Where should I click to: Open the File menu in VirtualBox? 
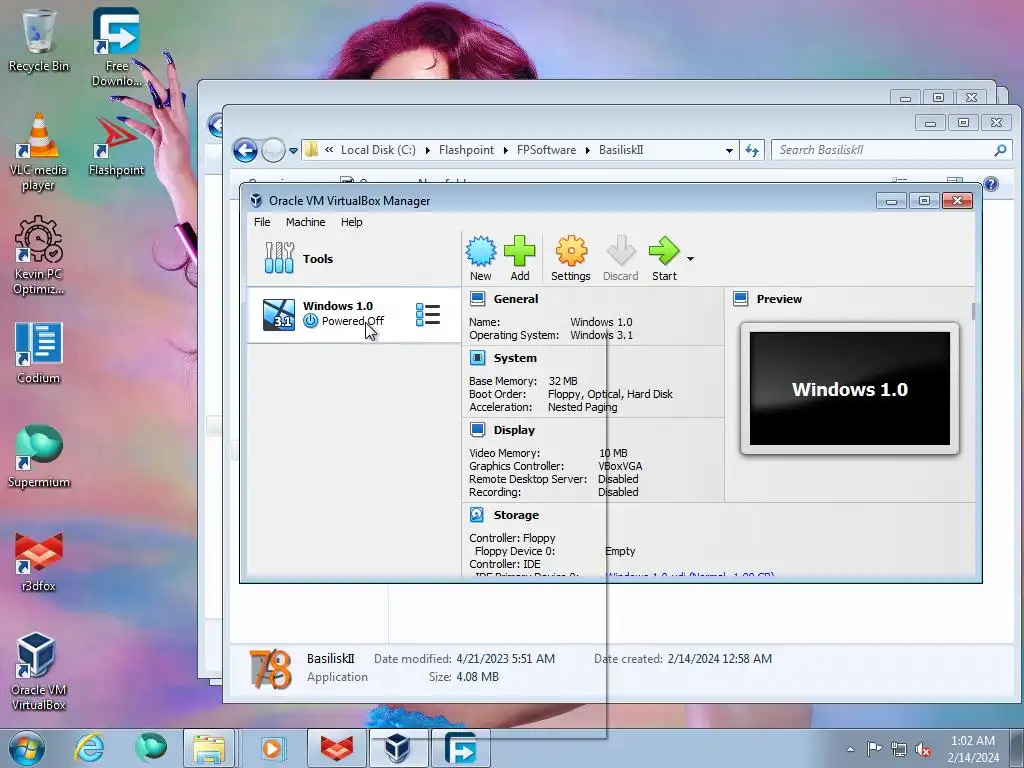(262, 222)
